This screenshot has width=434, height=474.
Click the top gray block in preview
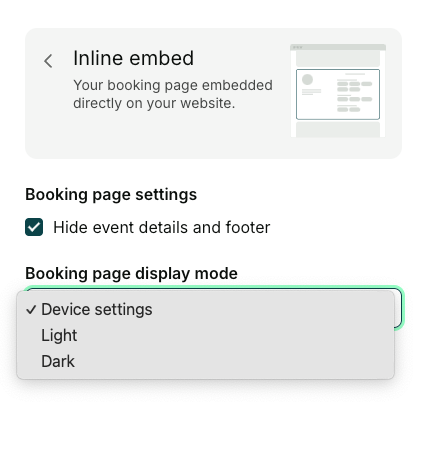(x=338, y=58)
